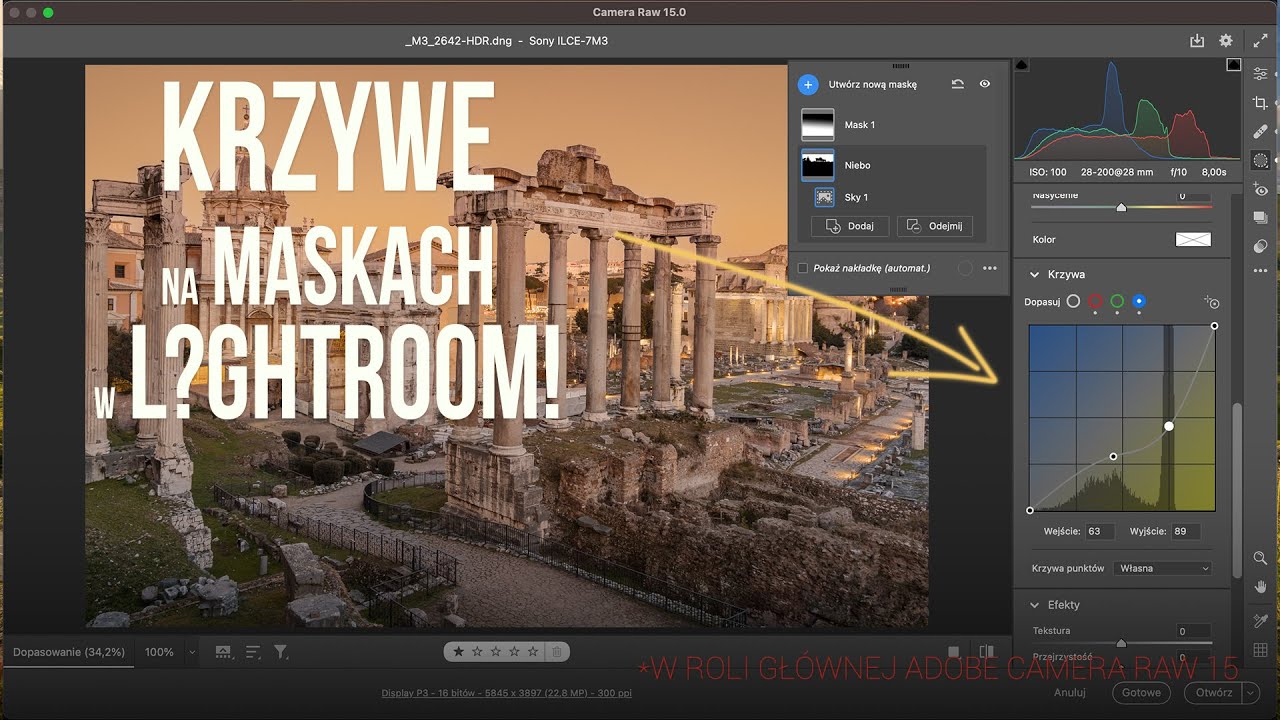1280x720 pixels.
Task: Click the save image download icon
Action: (x=1197, y=41)
